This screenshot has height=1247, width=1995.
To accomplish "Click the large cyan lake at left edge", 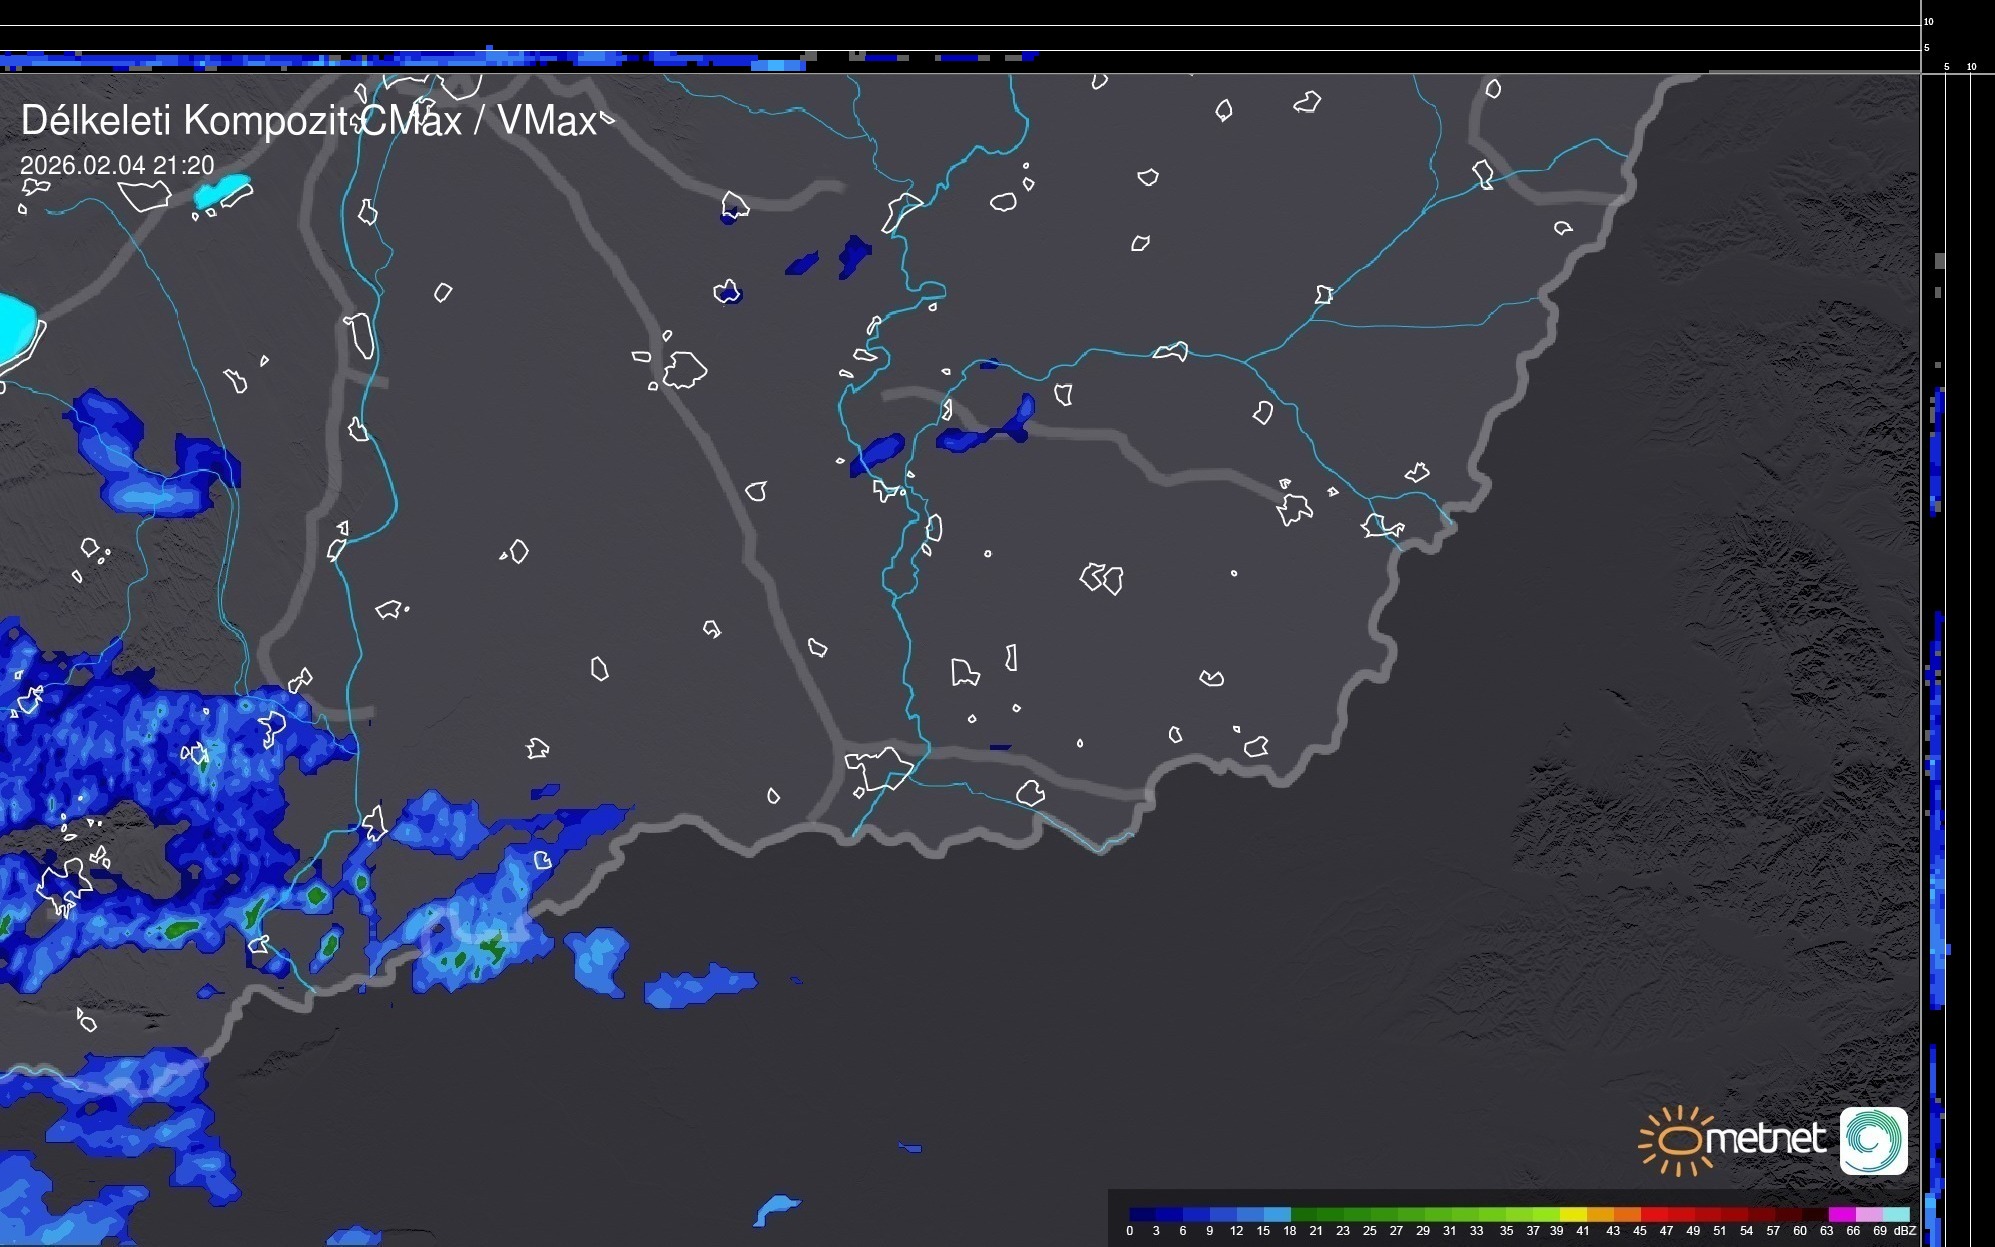I will coord(16,328).
